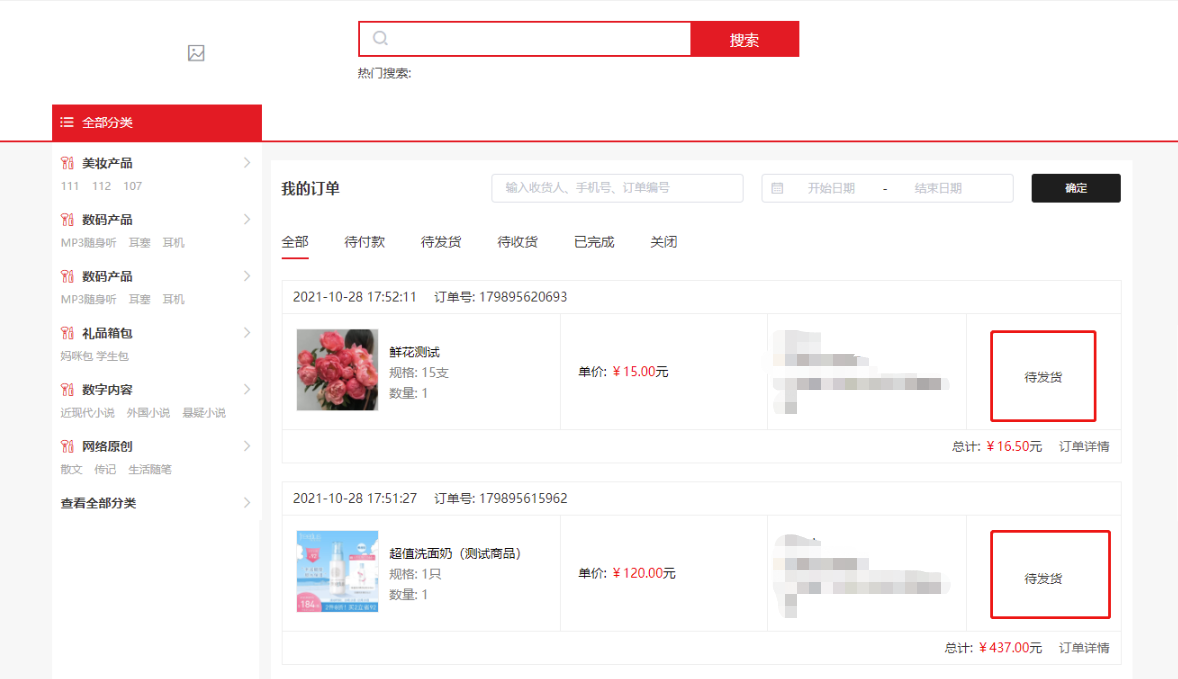This screenshot has width=1178, height=679.
Task: Select the 待收货 tab
Action: [x=517, y=242]
